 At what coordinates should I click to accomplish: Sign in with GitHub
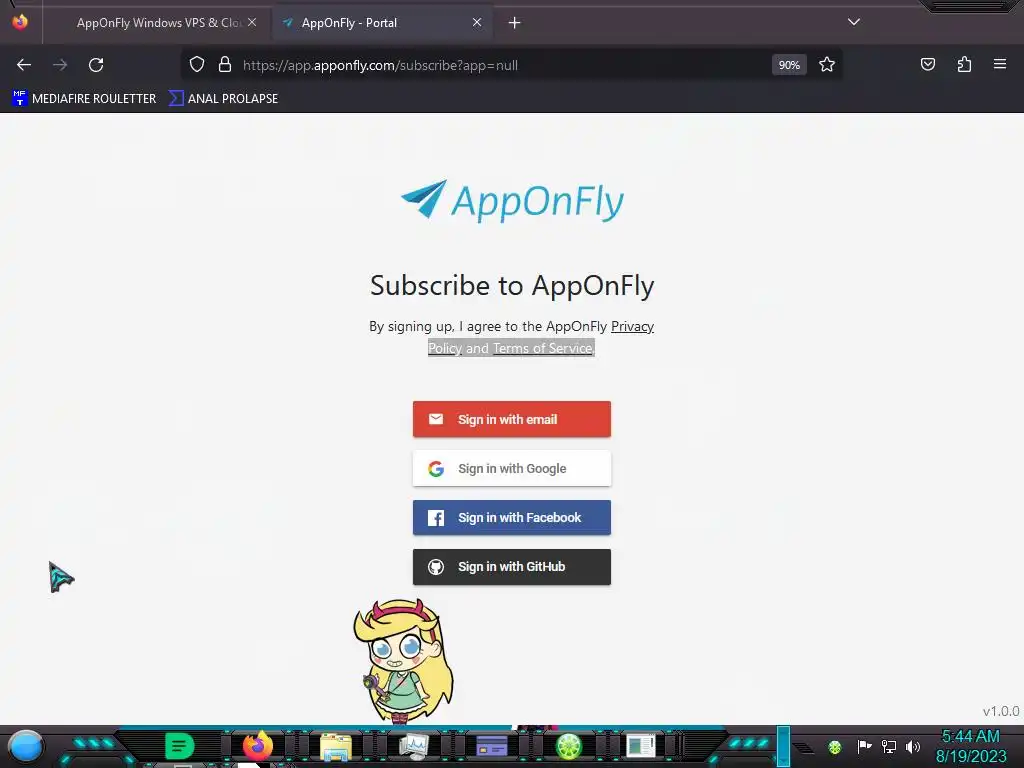pos(511,566)
